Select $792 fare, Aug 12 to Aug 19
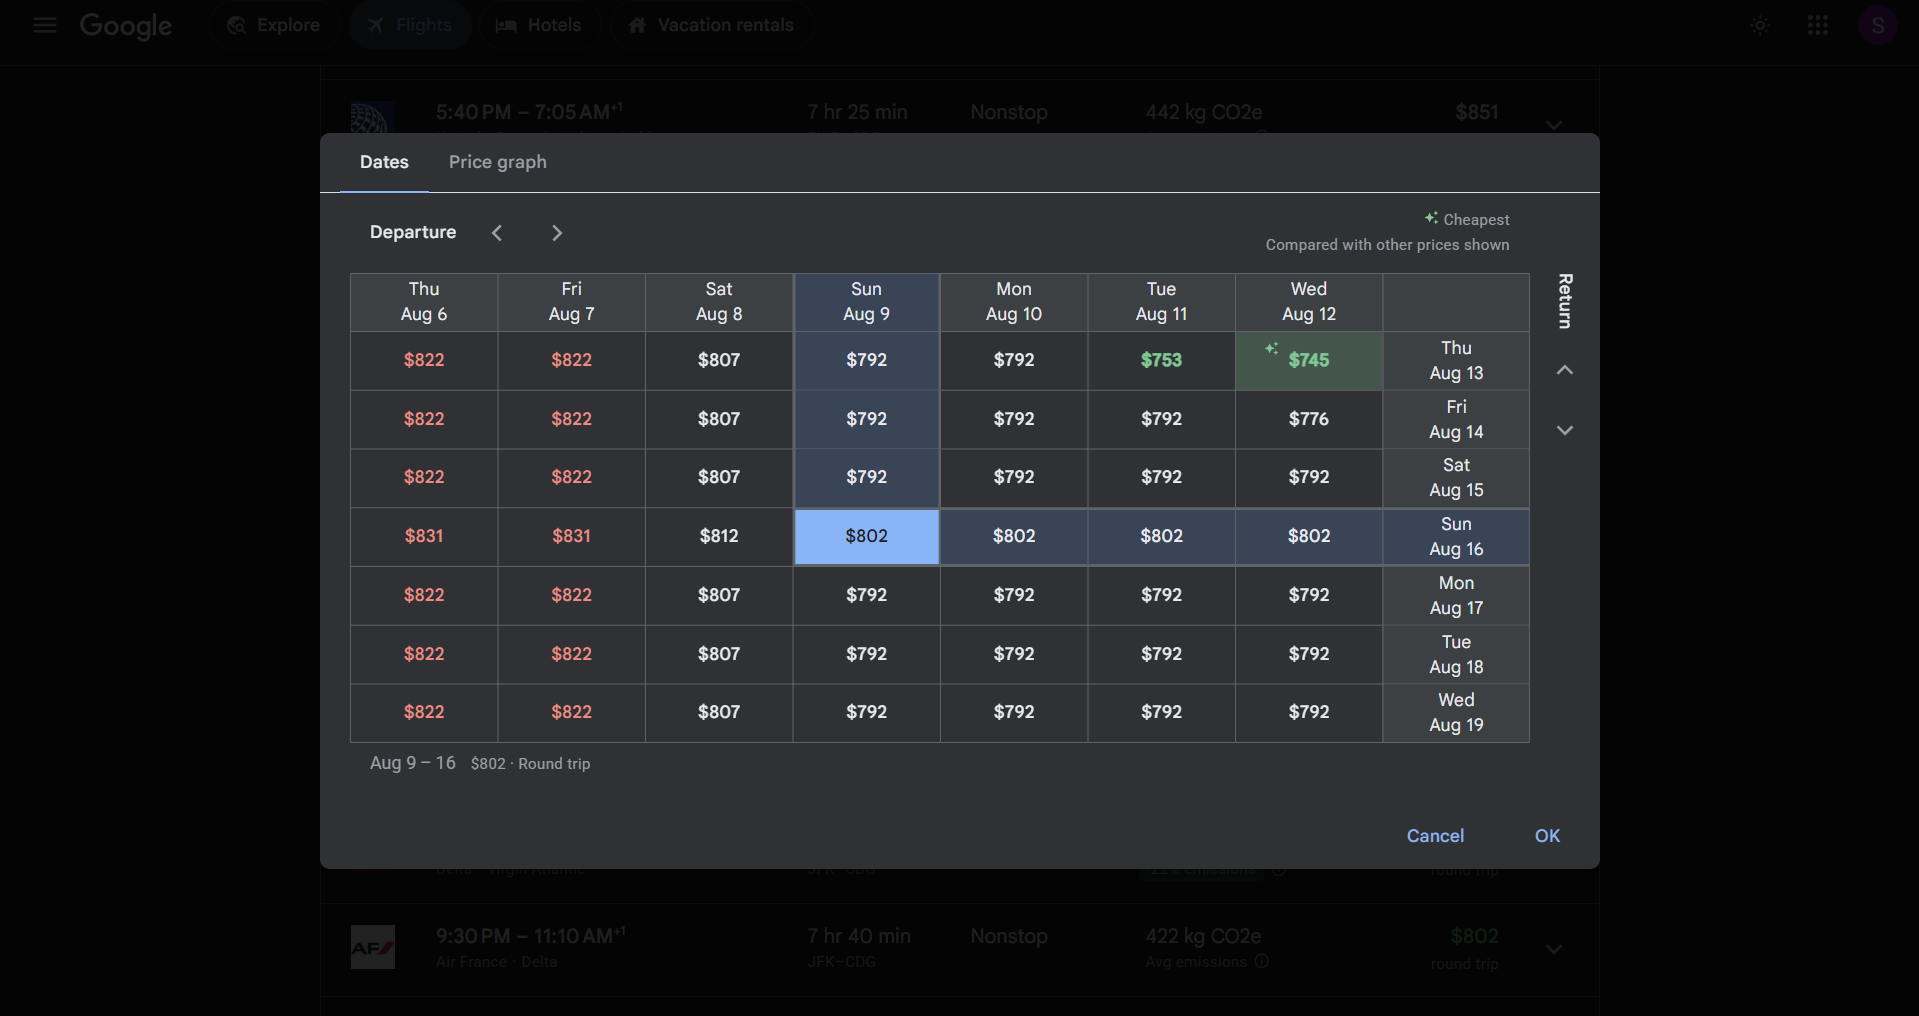This screenshot has height=1016, width=1919. [x=1309, y=713]
